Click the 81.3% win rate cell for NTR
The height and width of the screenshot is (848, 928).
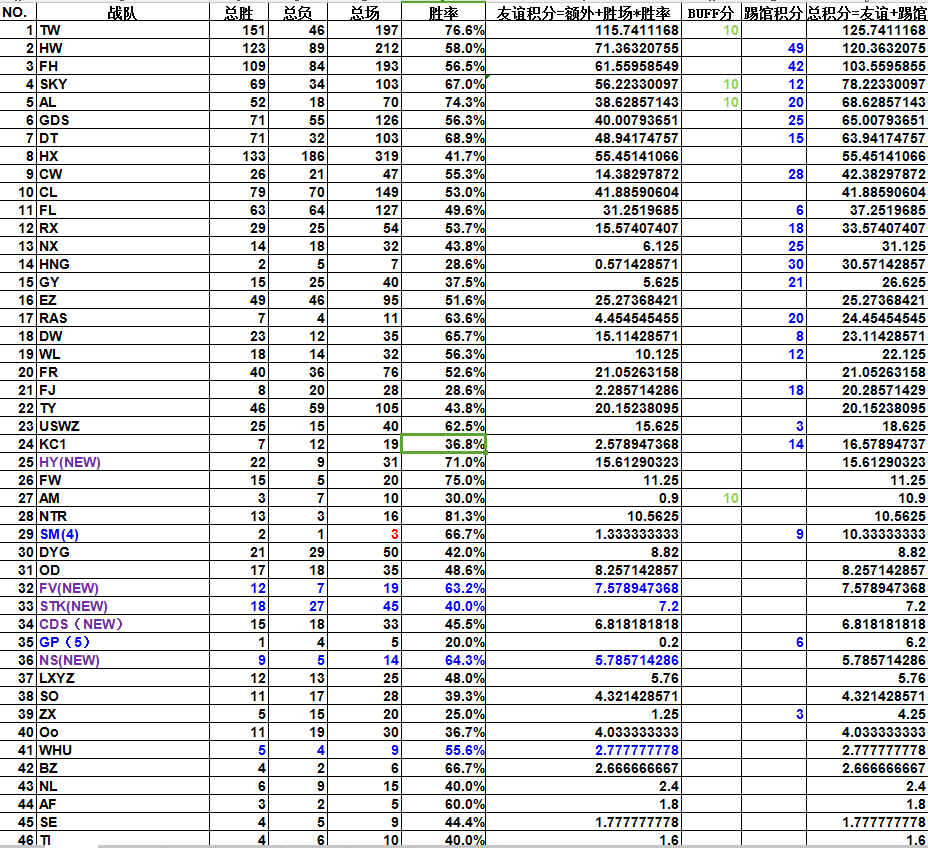pyautogui.click(x=443, y=516)
